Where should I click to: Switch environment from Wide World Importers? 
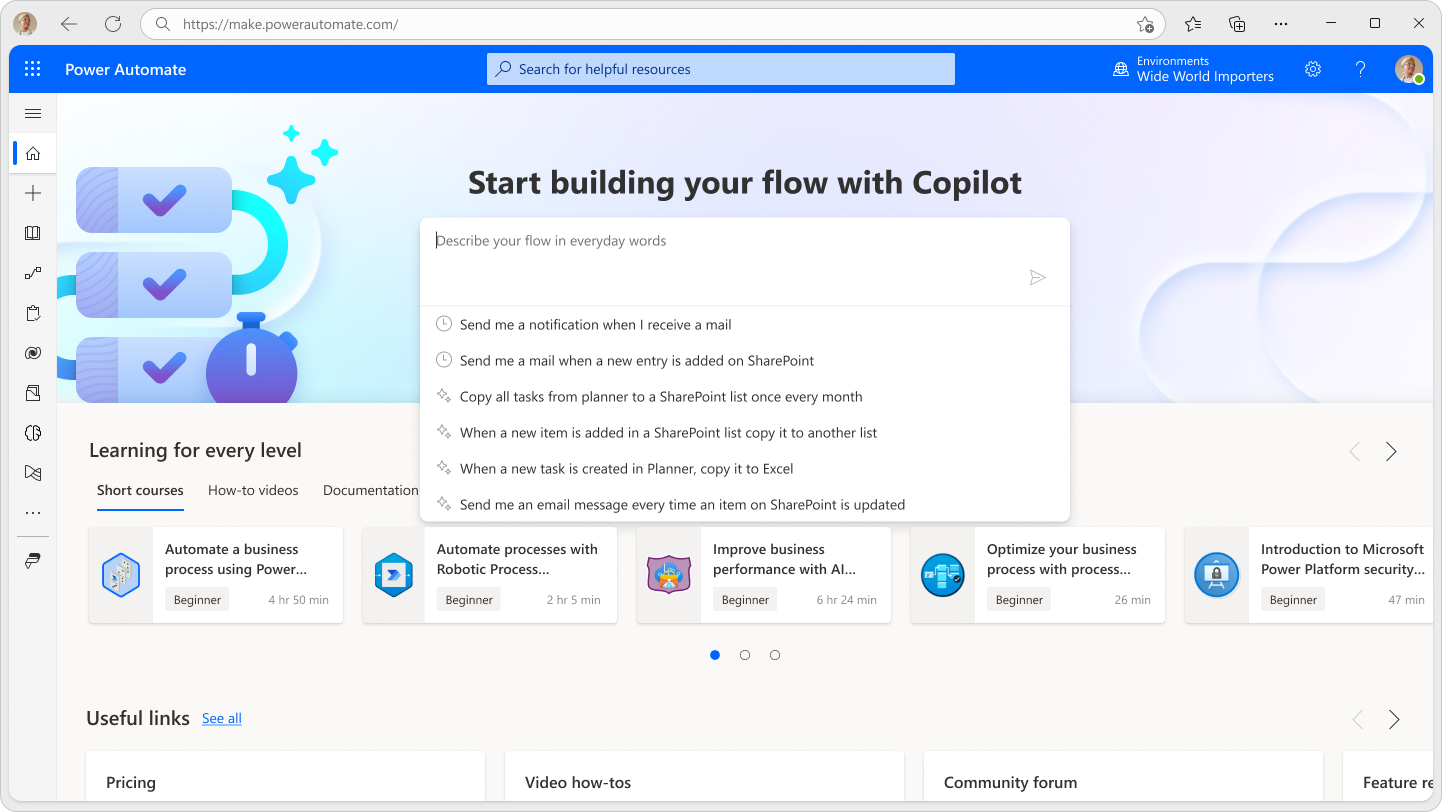[x=1205, y=76]
